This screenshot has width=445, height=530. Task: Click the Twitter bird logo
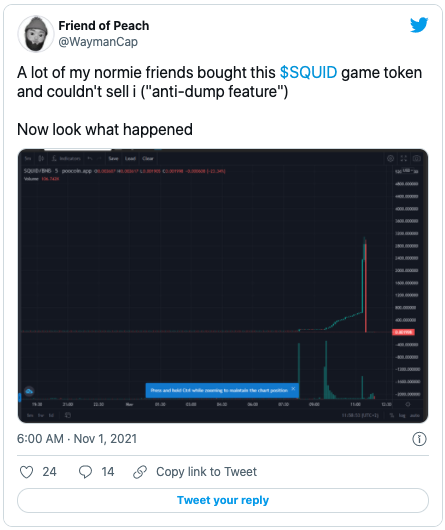point(419,25)
